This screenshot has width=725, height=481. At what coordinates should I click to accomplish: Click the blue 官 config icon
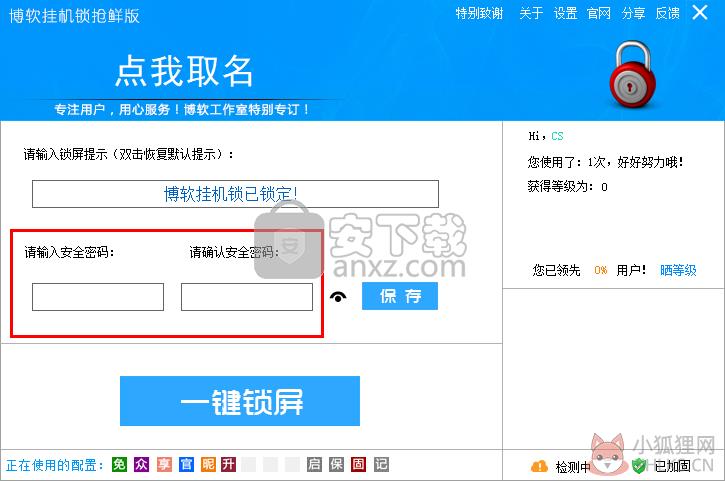(186, 464)
